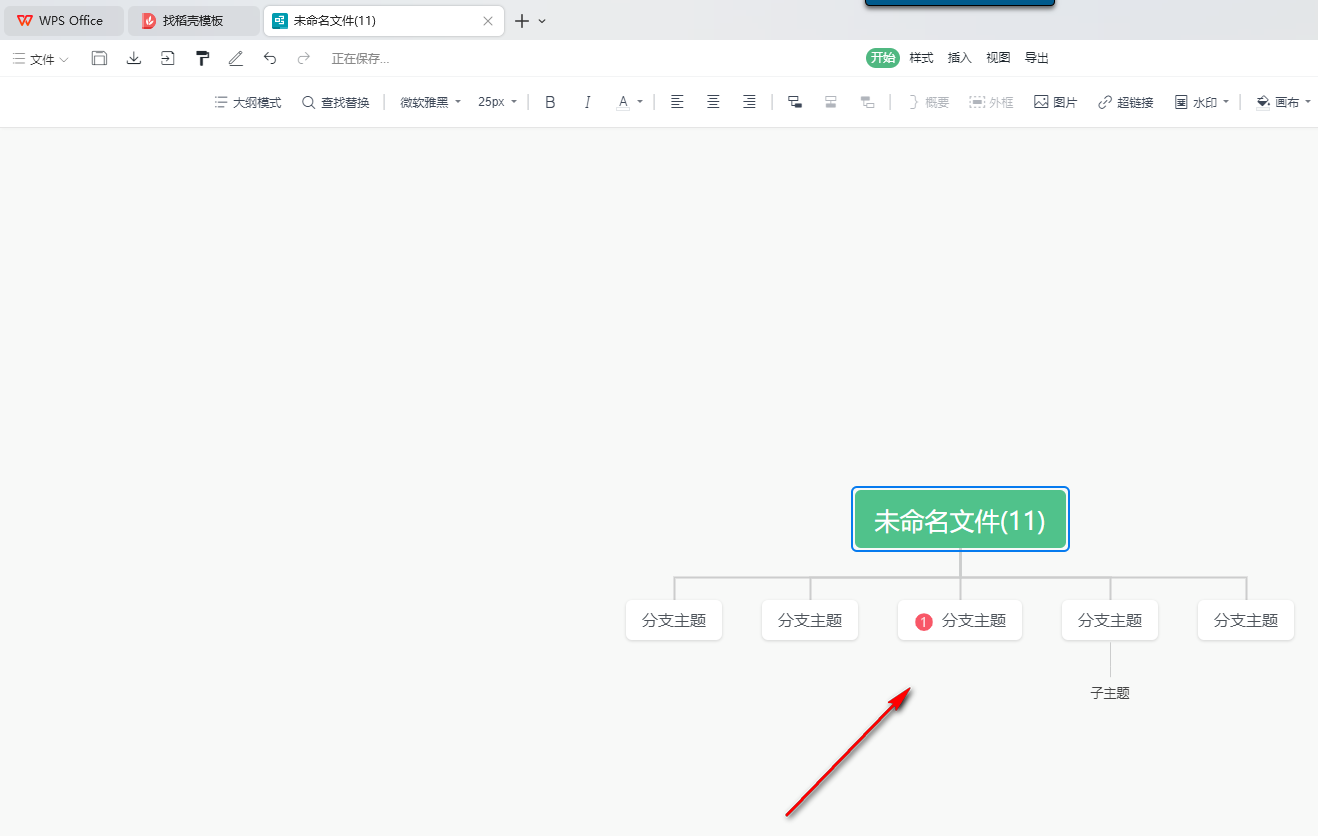Activate the format painter tool
This screenshot has height=836, width=1318.
(x=203, y=58)
